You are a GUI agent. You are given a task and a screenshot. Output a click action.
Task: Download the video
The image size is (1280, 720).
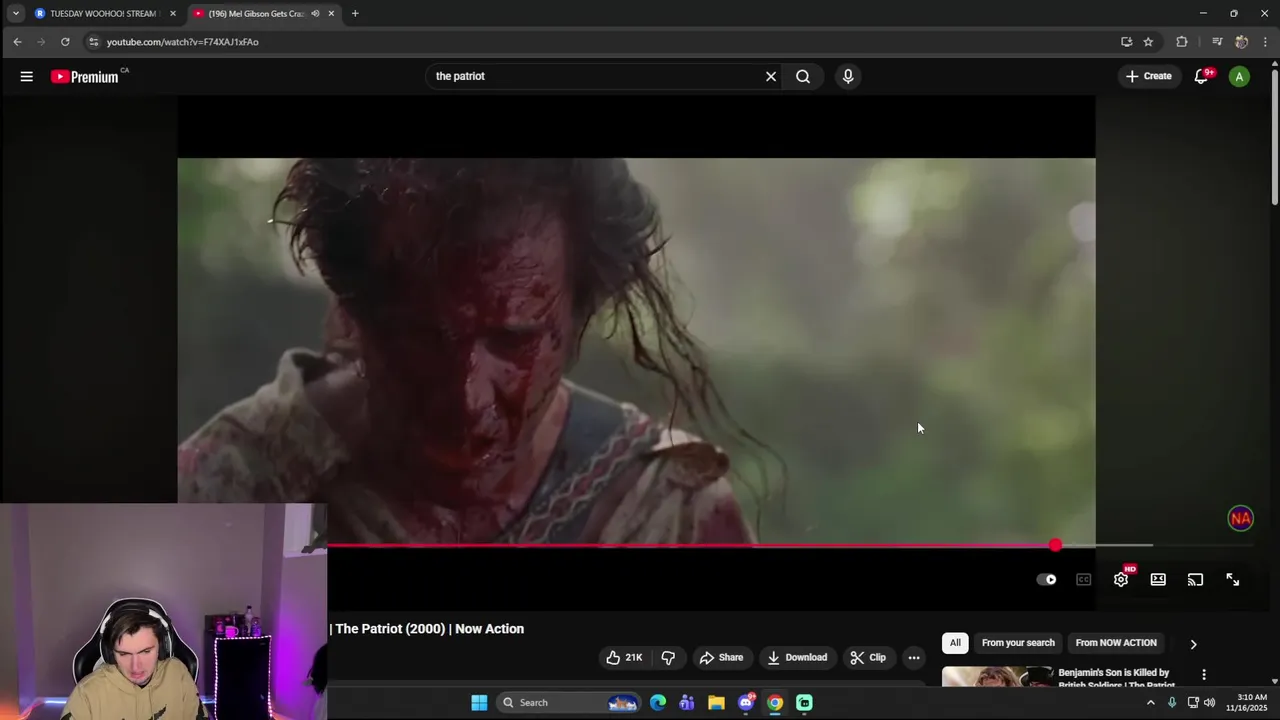click(x=797, y=657)
